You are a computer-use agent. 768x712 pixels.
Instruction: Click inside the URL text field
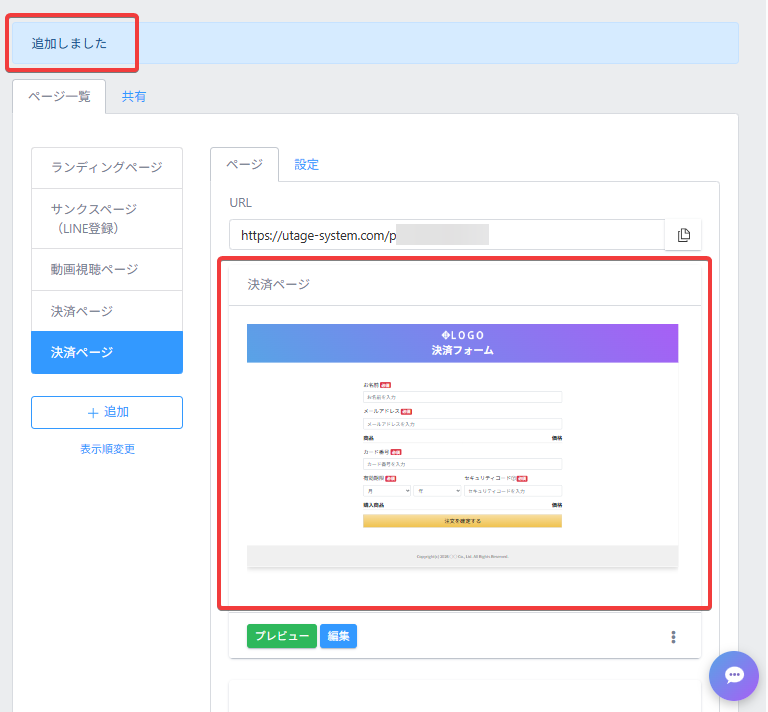(446, 235)
